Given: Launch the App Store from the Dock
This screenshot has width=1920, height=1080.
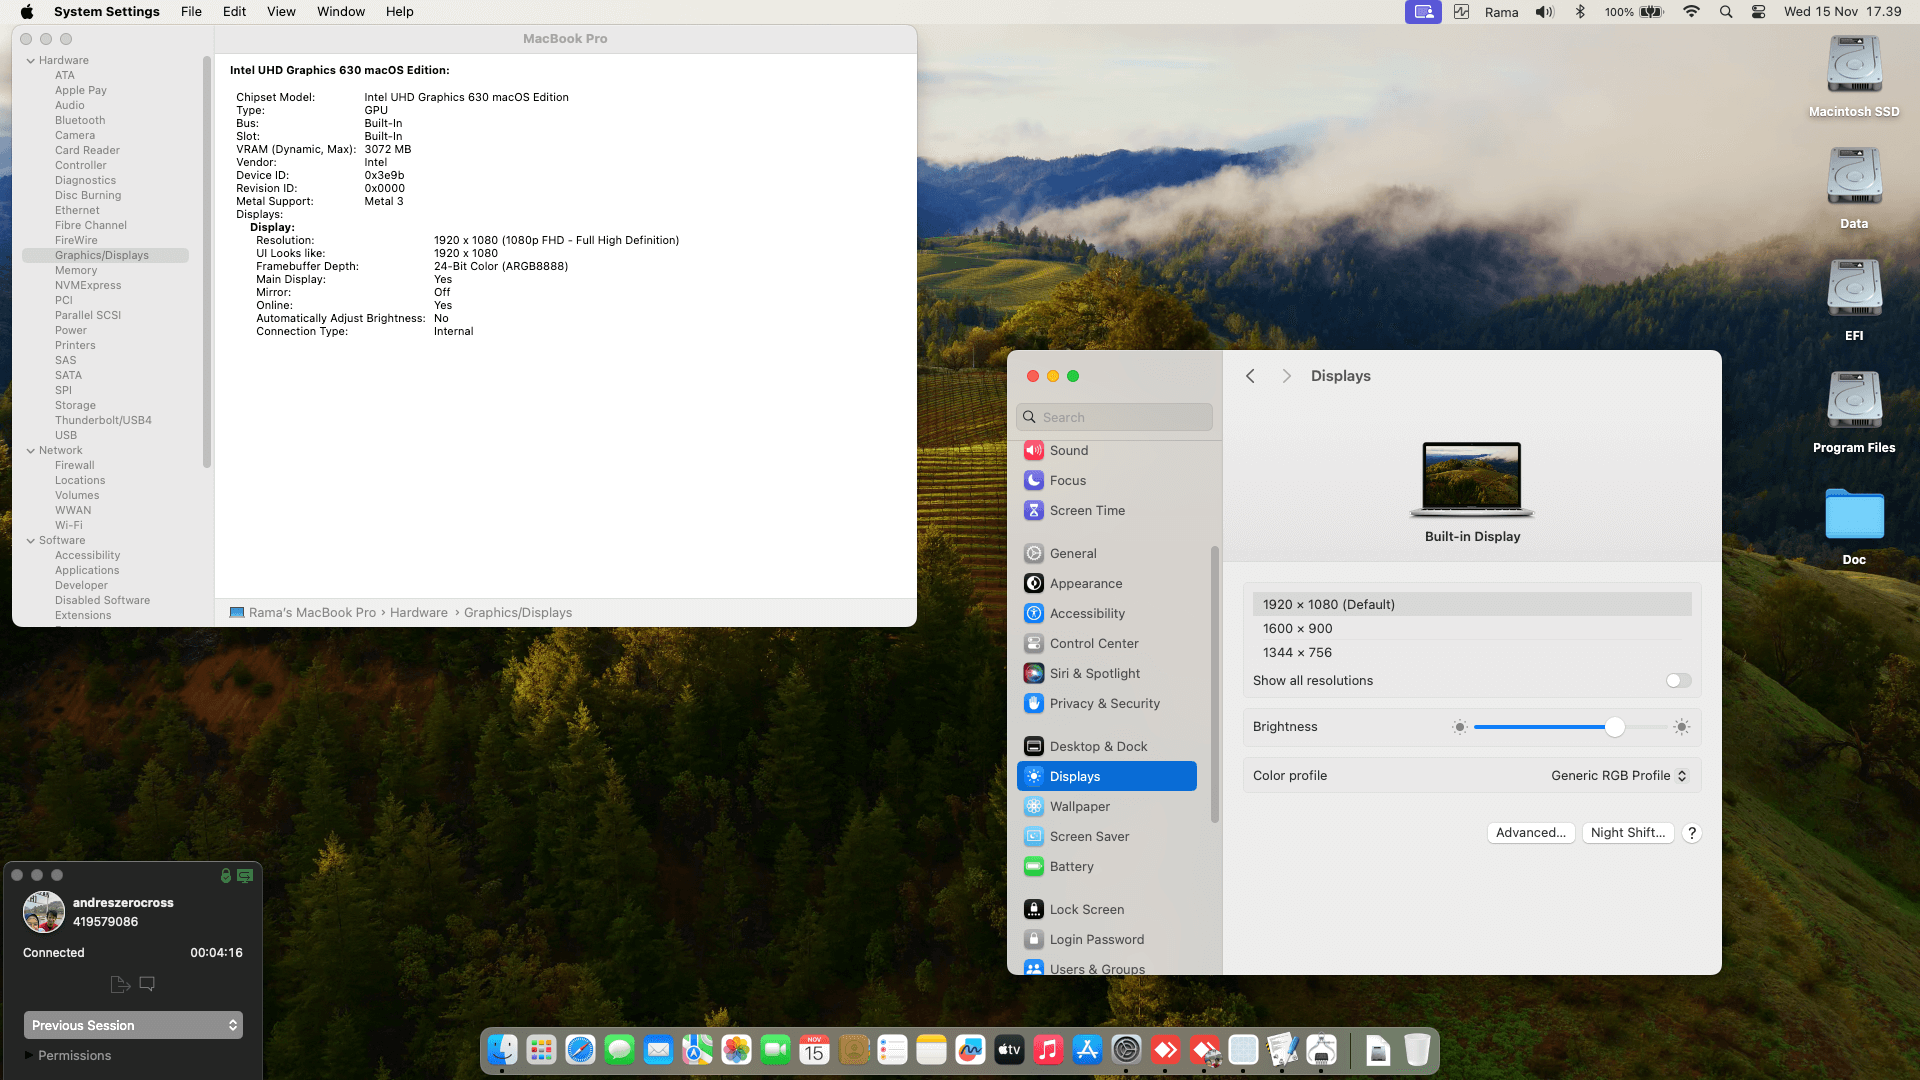Looking at the screenshot, I should [1087, 1050].
